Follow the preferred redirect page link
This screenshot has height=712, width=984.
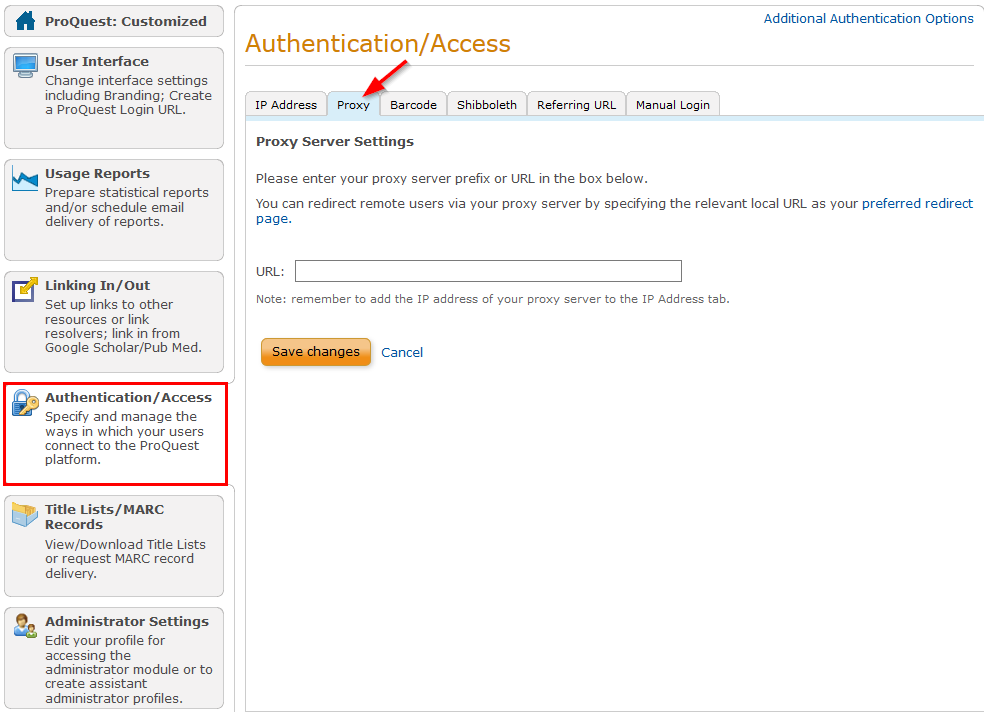[918, 203]
